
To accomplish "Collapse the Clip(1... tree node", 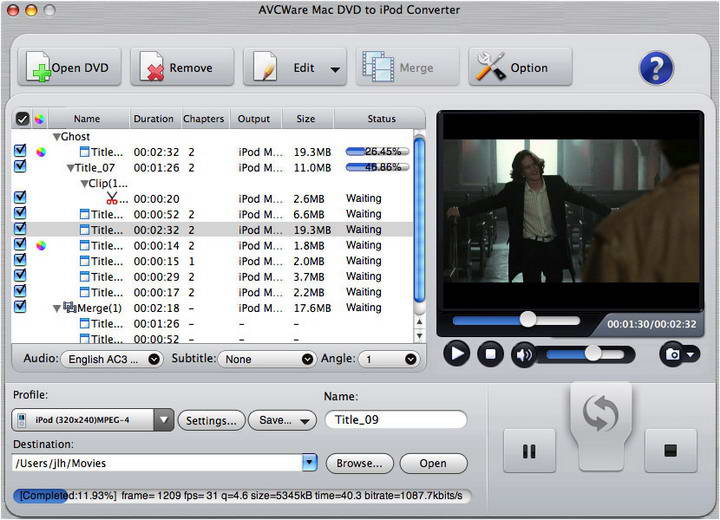I will [x=84, y=184].
